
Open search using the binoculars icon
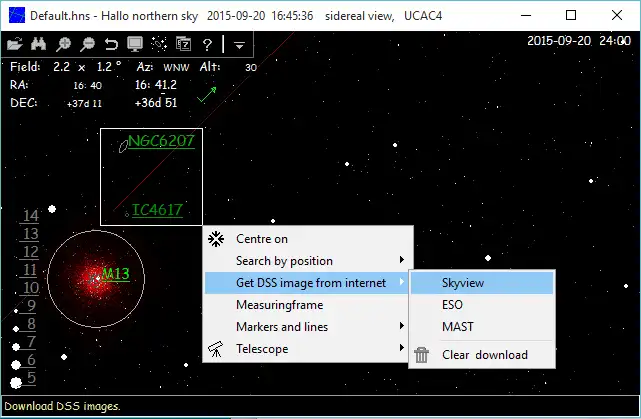(38, 44)
